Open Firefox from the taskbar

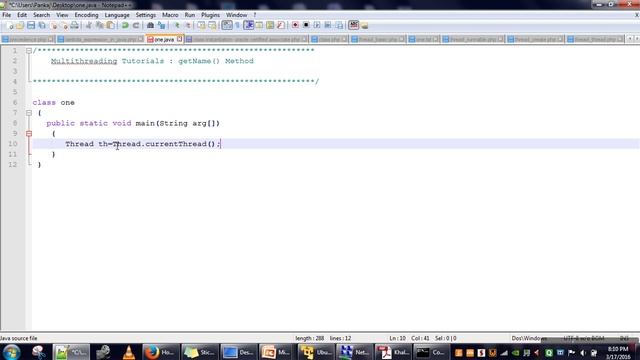(160, 352)
